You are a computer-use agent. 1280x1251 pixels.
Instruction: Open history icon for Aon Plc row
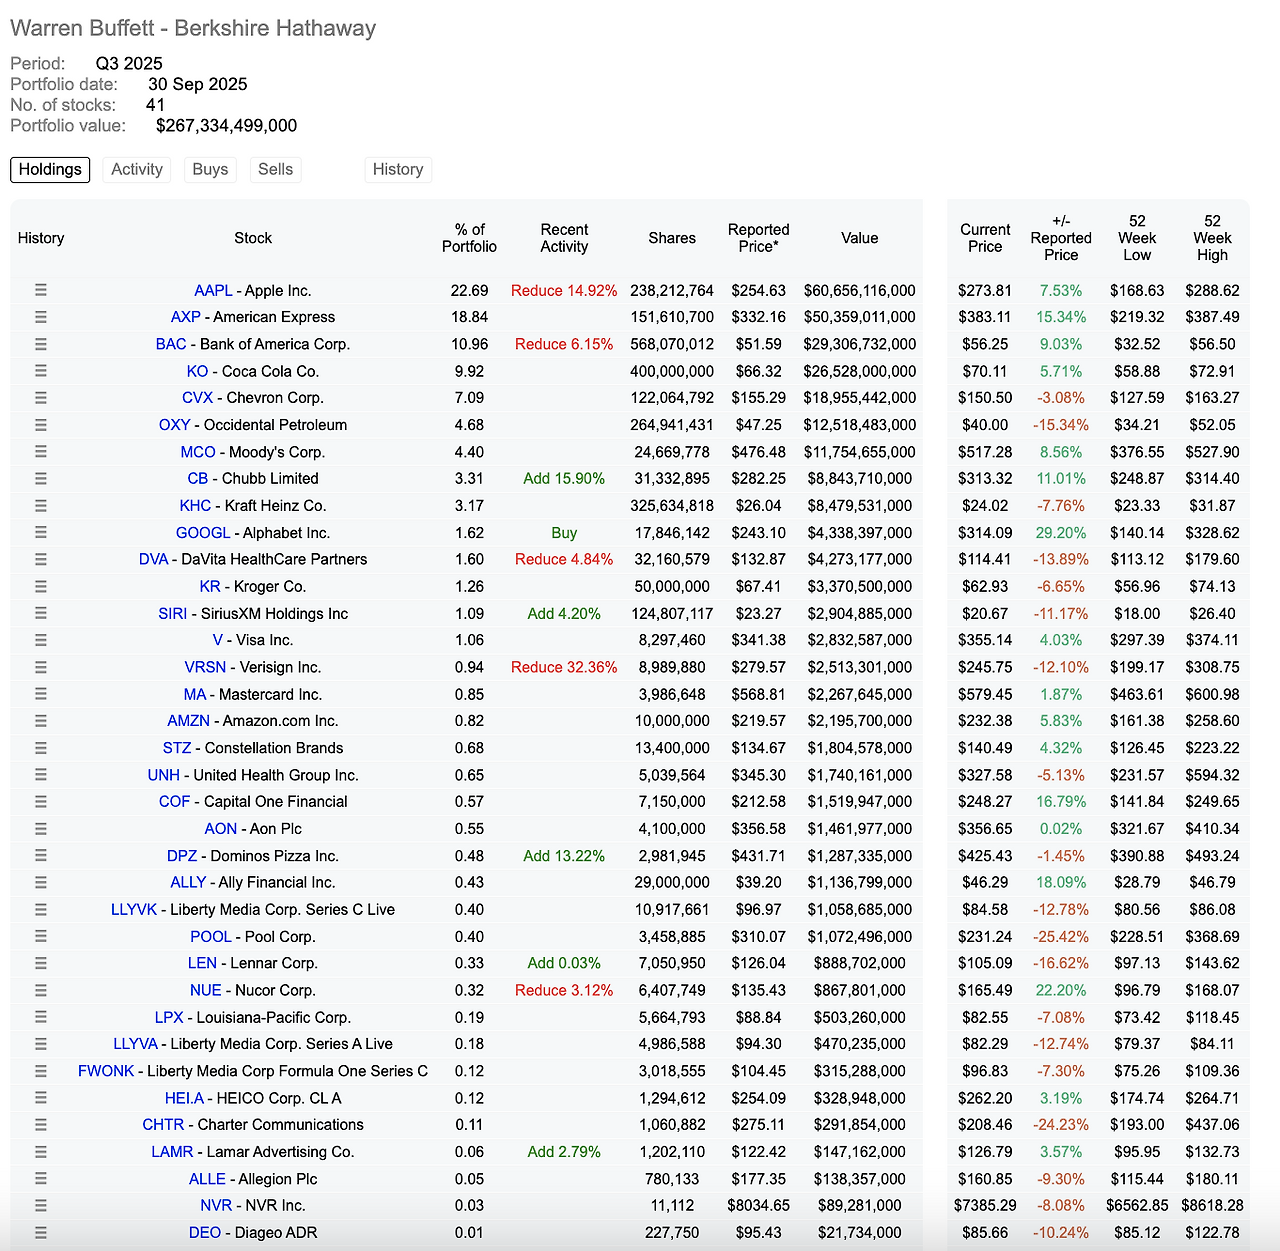41,829
